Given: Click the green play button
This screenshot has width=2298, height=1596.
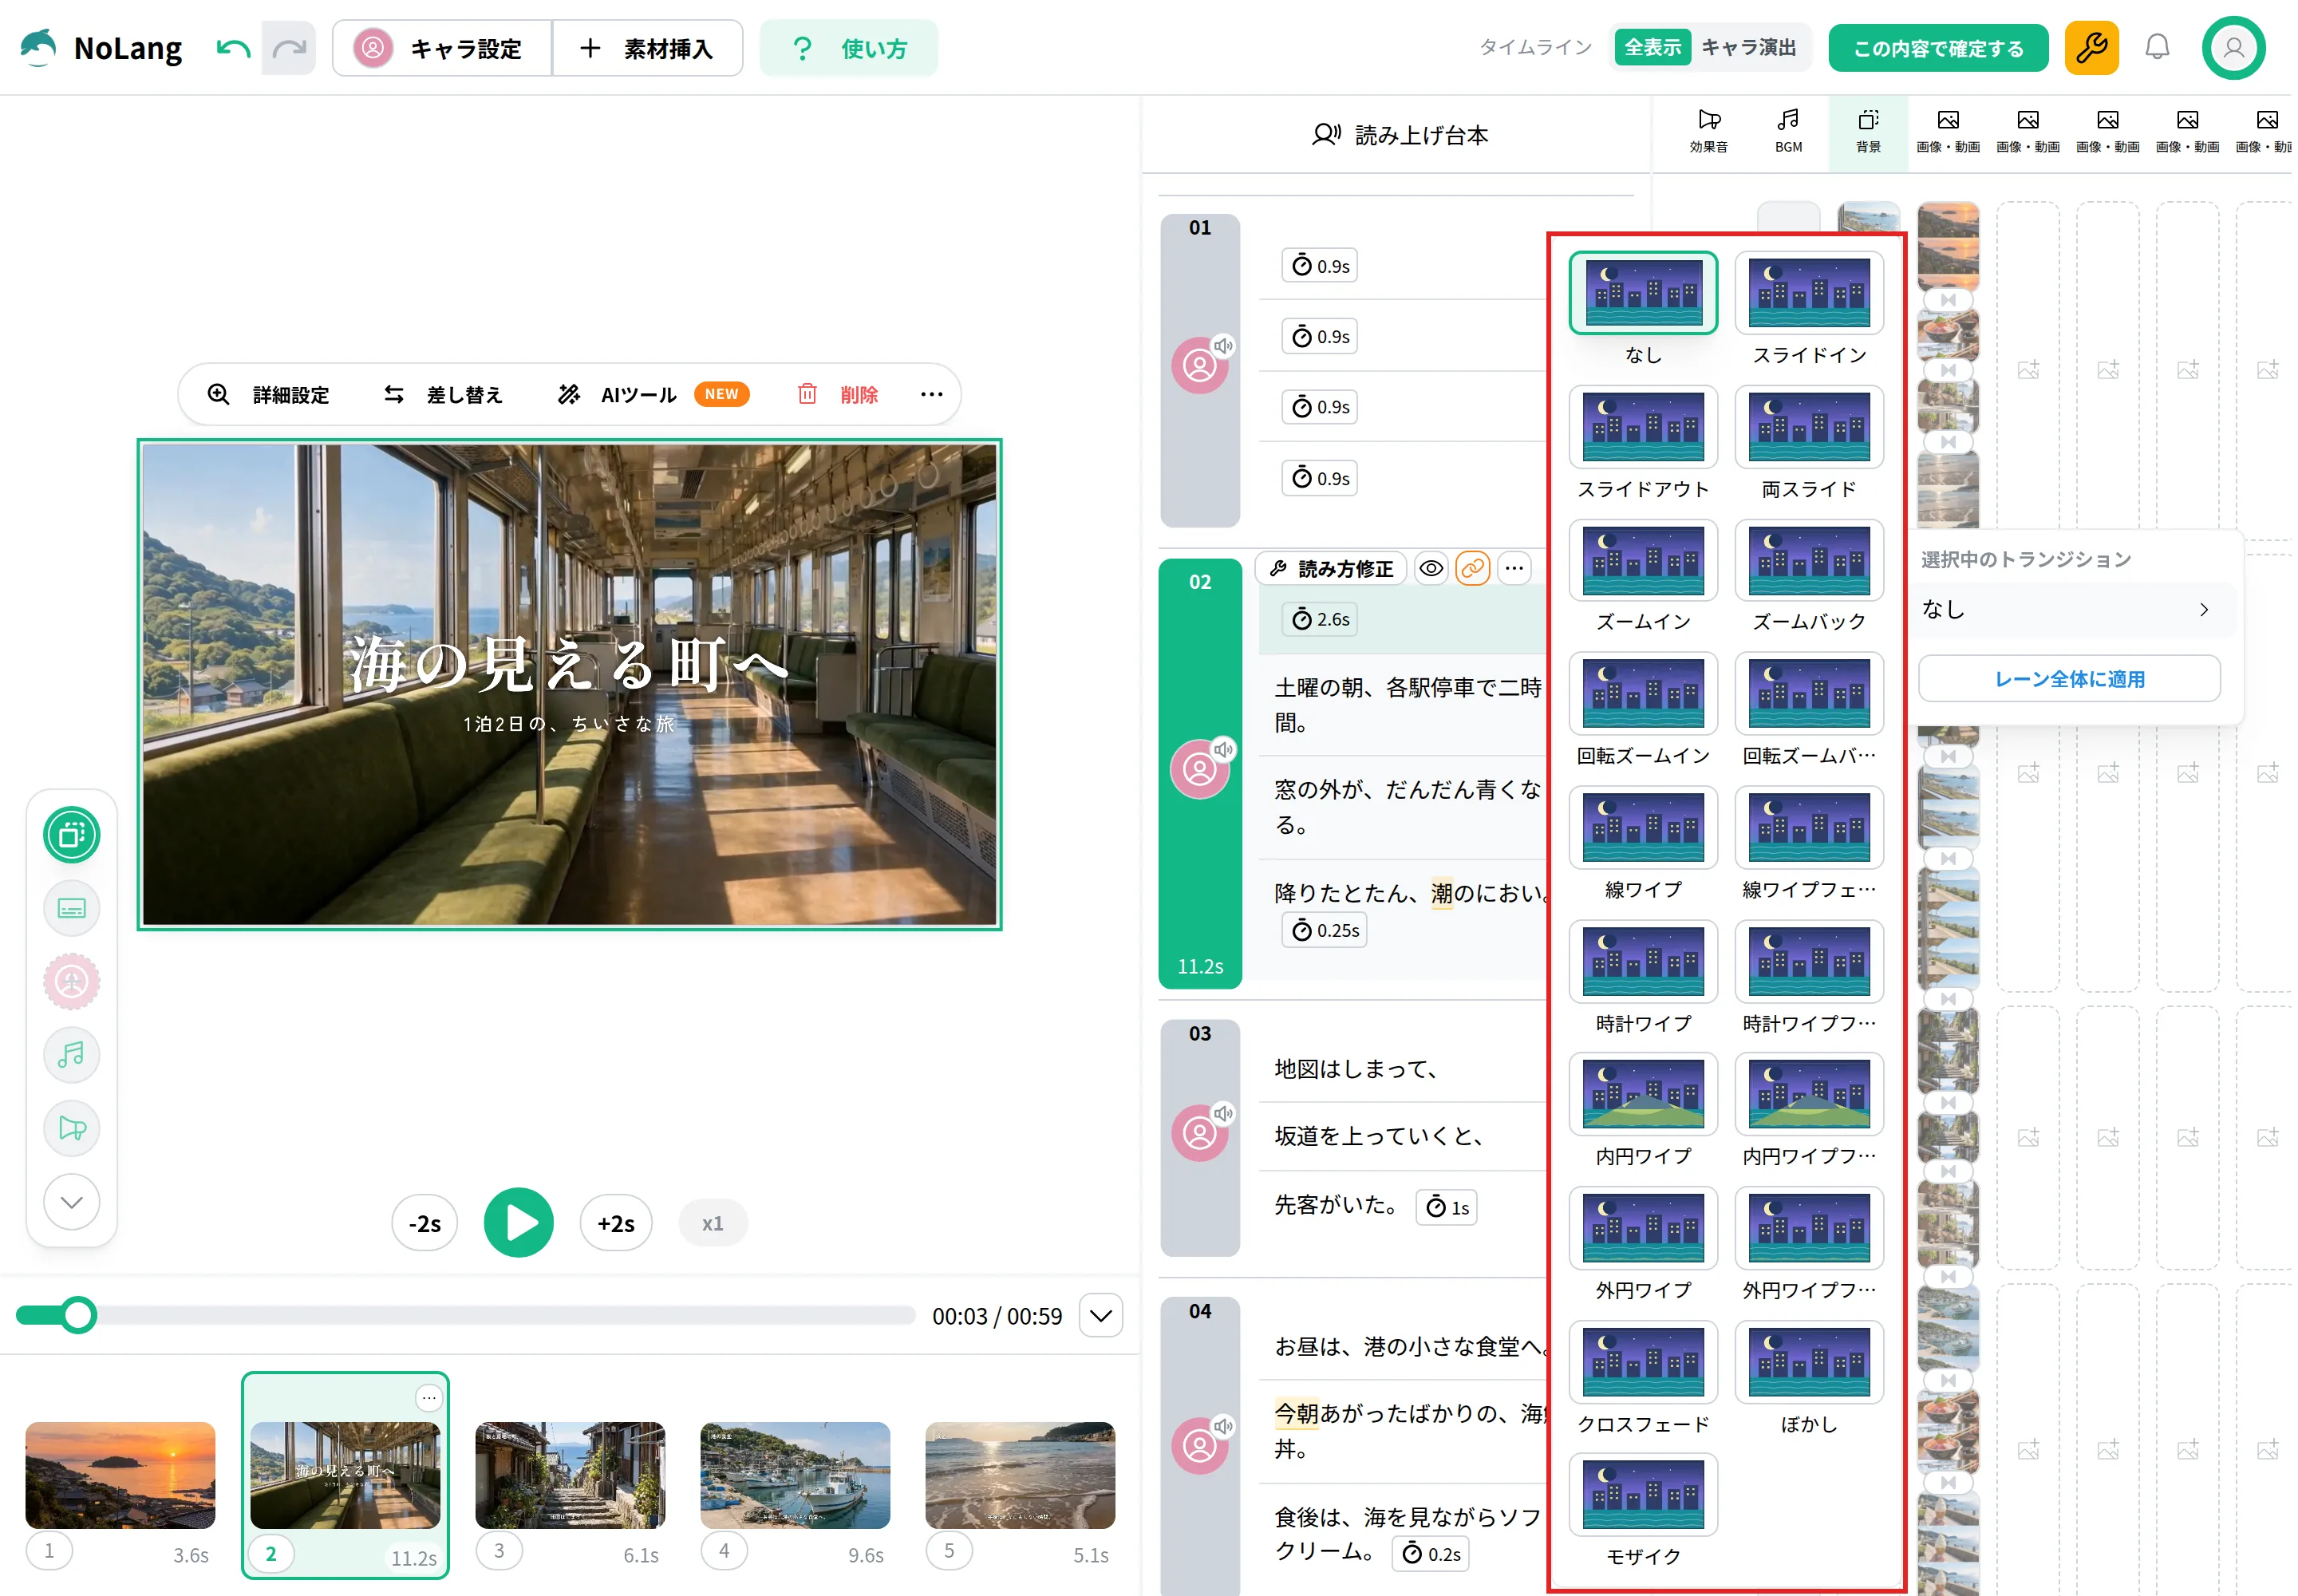Looking at the screenshot, I should point(518,1222).
